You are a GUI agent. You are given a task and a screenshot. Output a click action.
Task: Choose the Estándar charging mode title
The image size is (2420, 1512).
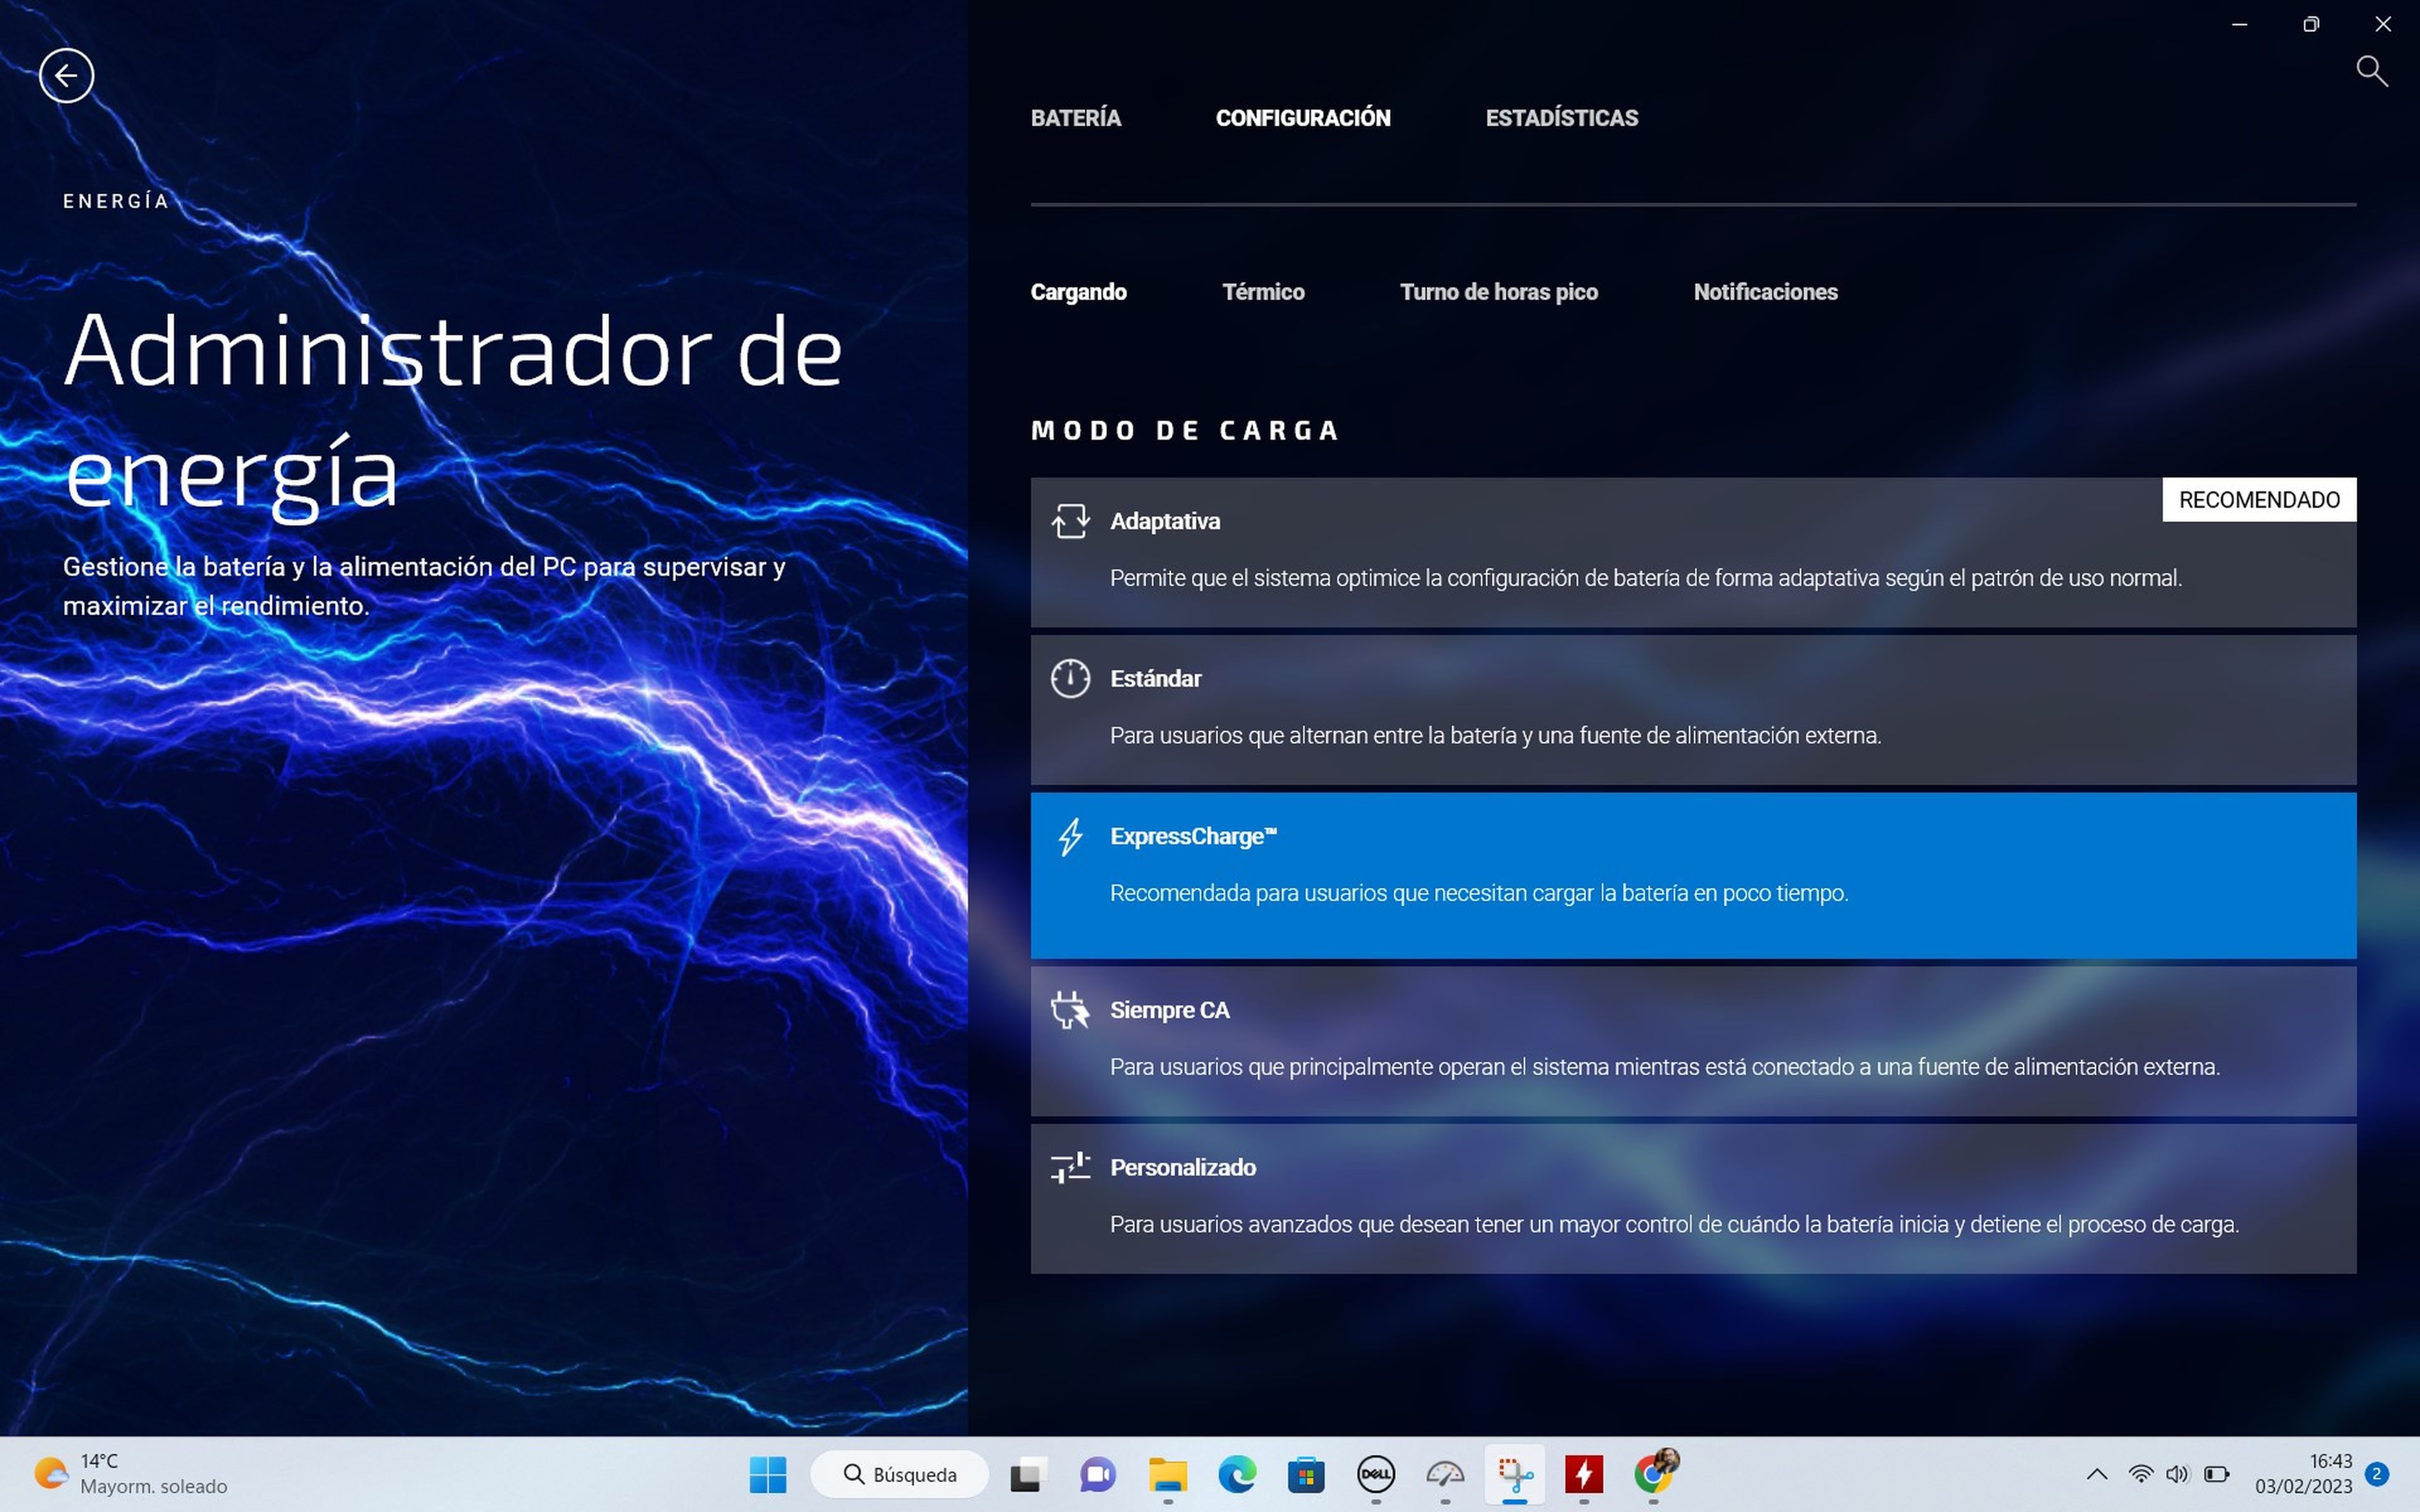[x=1155, y=678]
